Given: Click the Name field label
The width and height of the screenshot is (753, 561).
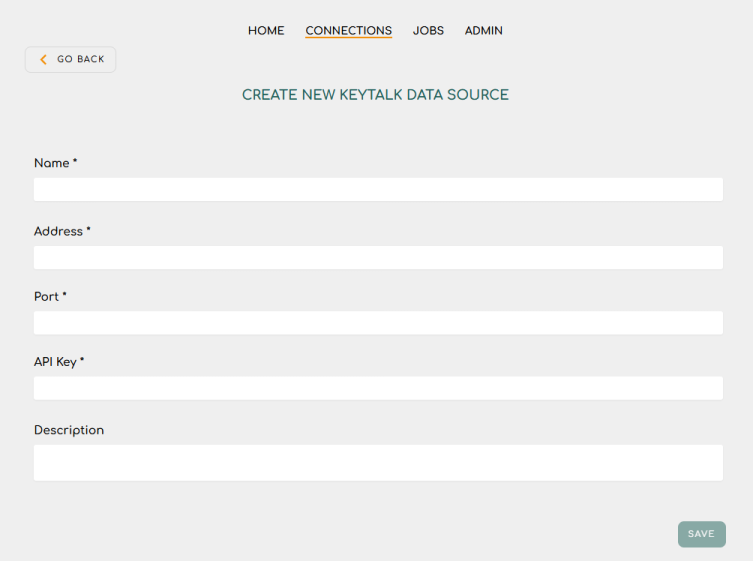Looking at the screenshot, I should point(51,163).
